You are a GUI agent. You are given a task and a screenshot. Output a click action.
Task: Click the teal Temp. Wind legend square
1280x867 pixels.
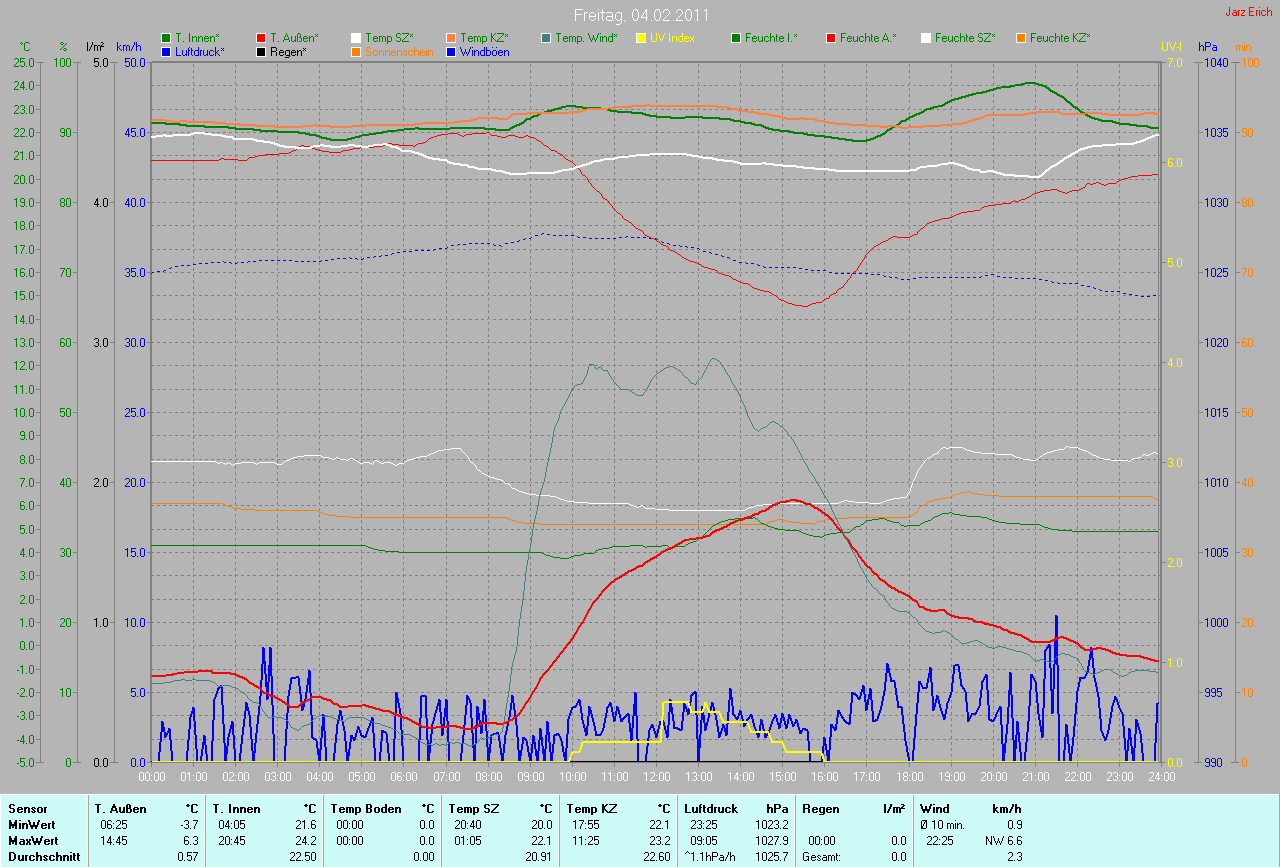click(546, 38)
